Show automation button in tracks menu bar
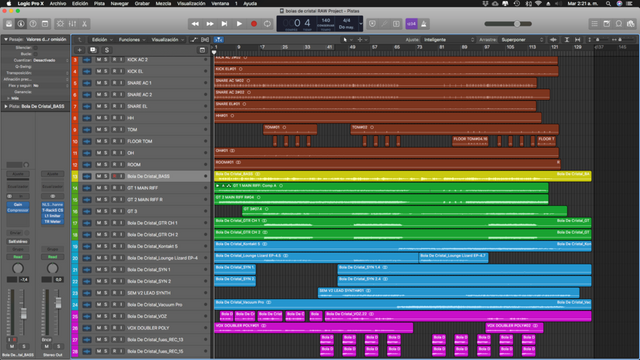640x360 pixels. [x=194, y=40]
